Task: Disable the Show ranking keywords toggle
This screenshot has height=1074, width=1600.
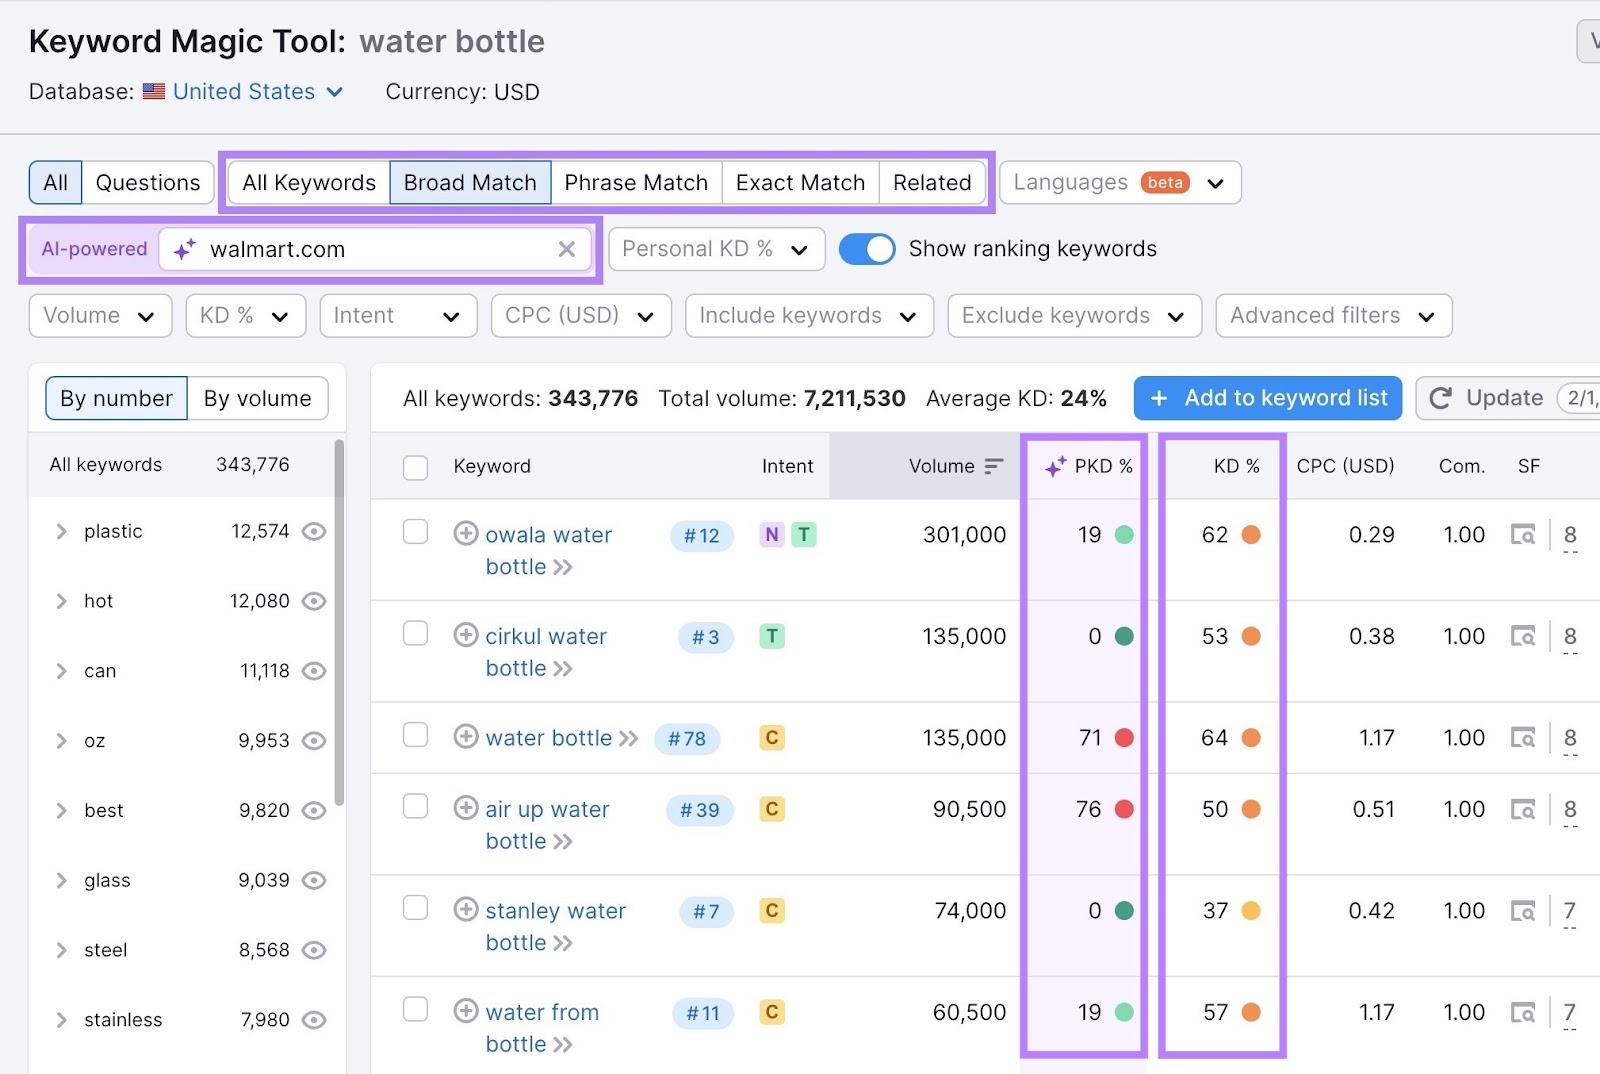Action: click(867, 249)
